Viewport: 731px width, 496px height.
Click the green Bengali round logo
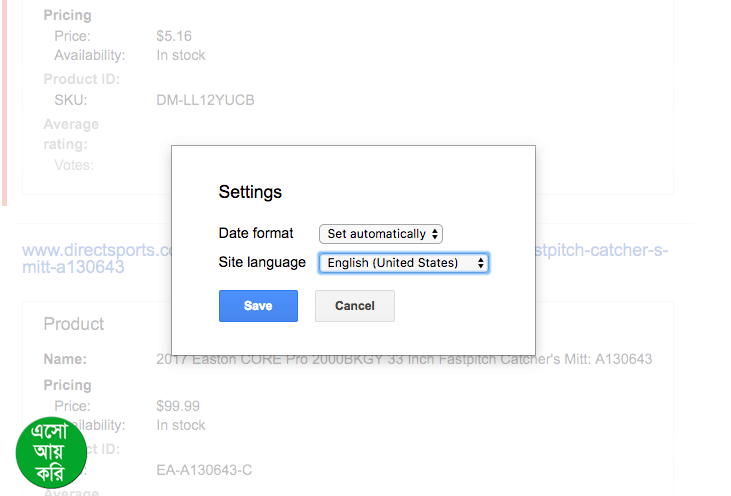click(51, 452)
